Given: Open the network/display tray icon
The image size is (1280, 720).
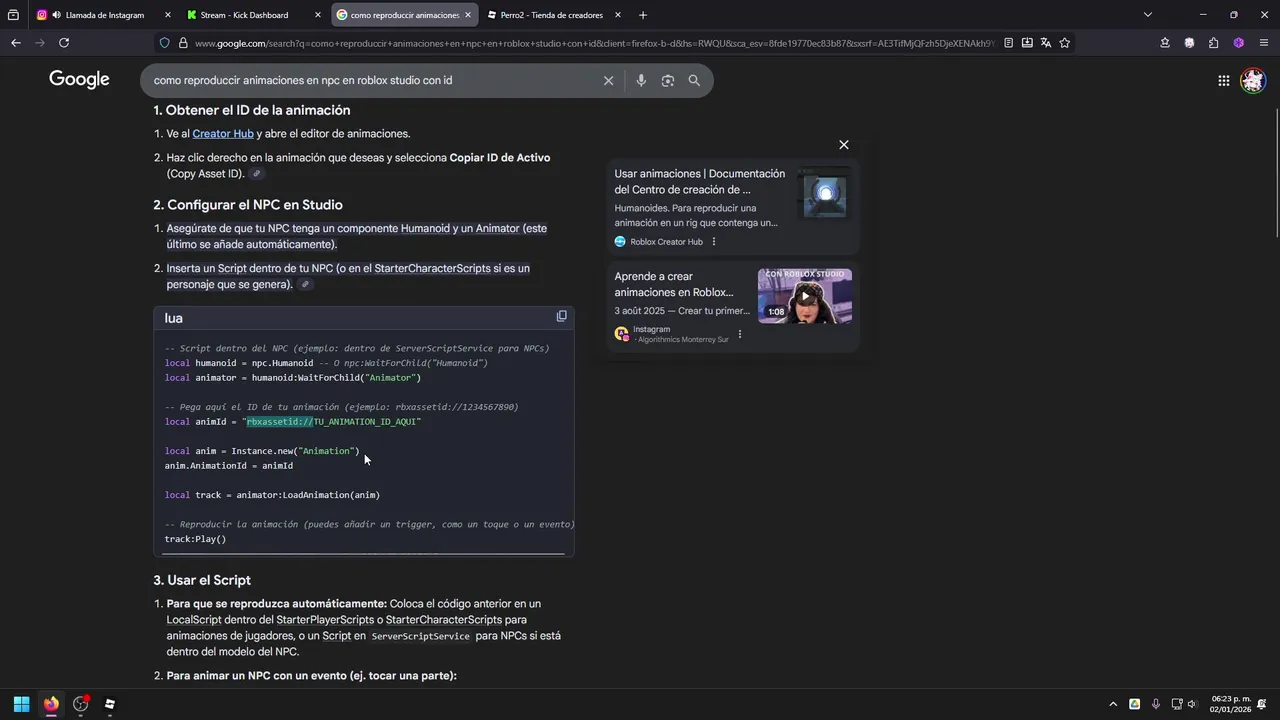Looking at the screenshot, I should (1177, 704).
